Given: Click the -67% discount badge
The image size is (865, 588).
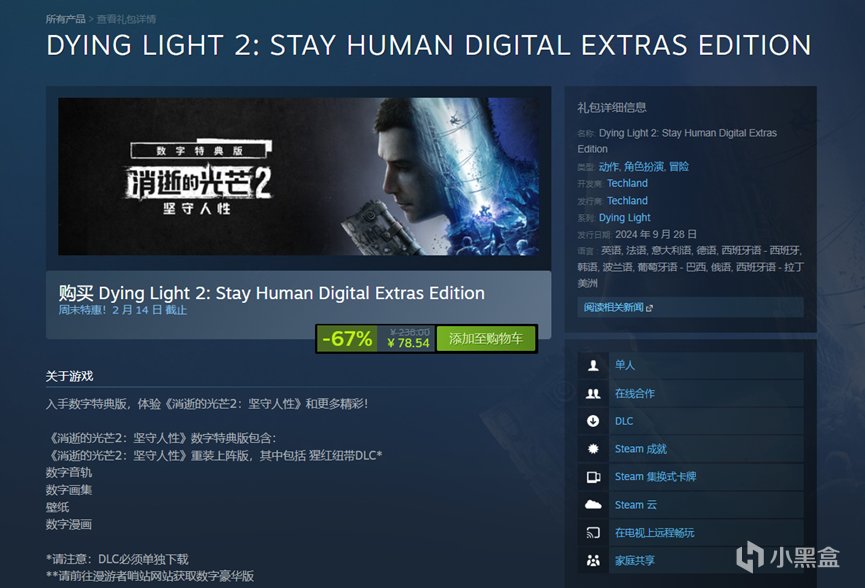Looking at the screenshot, I should click(x=347, y=339).
